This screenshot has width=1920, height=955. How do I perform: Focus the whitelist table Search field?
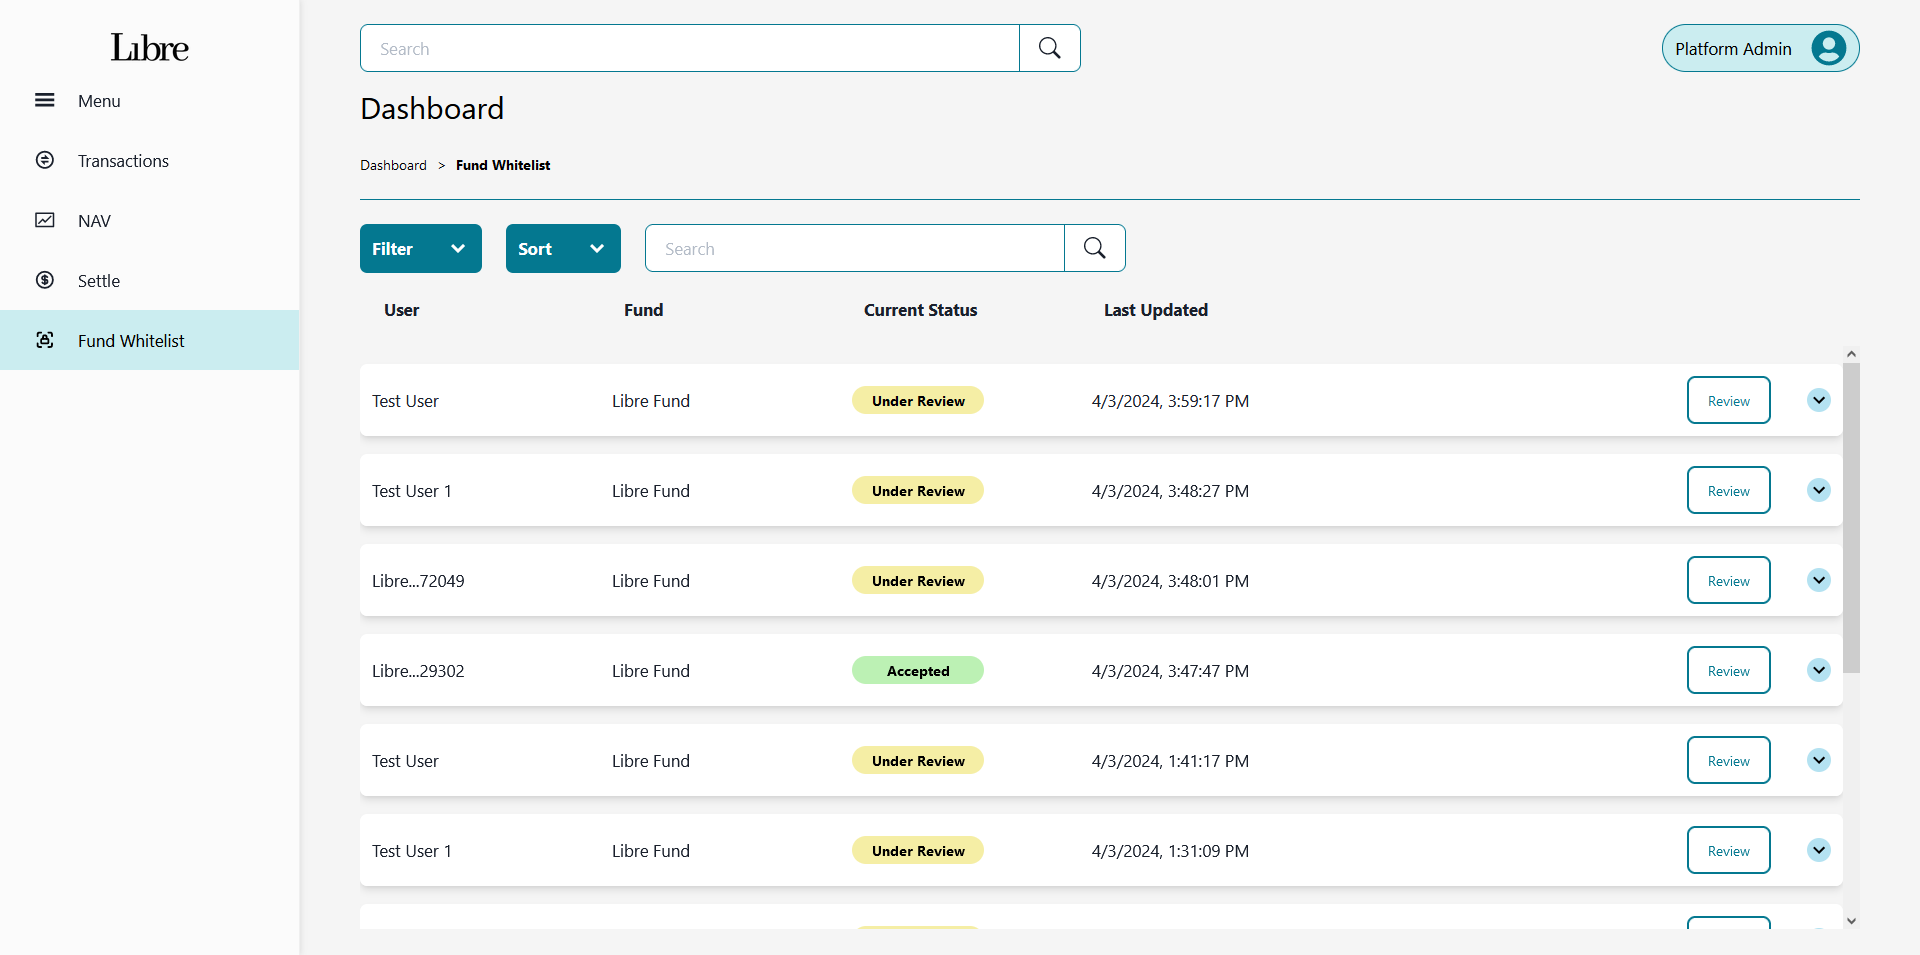pos(854,248)
